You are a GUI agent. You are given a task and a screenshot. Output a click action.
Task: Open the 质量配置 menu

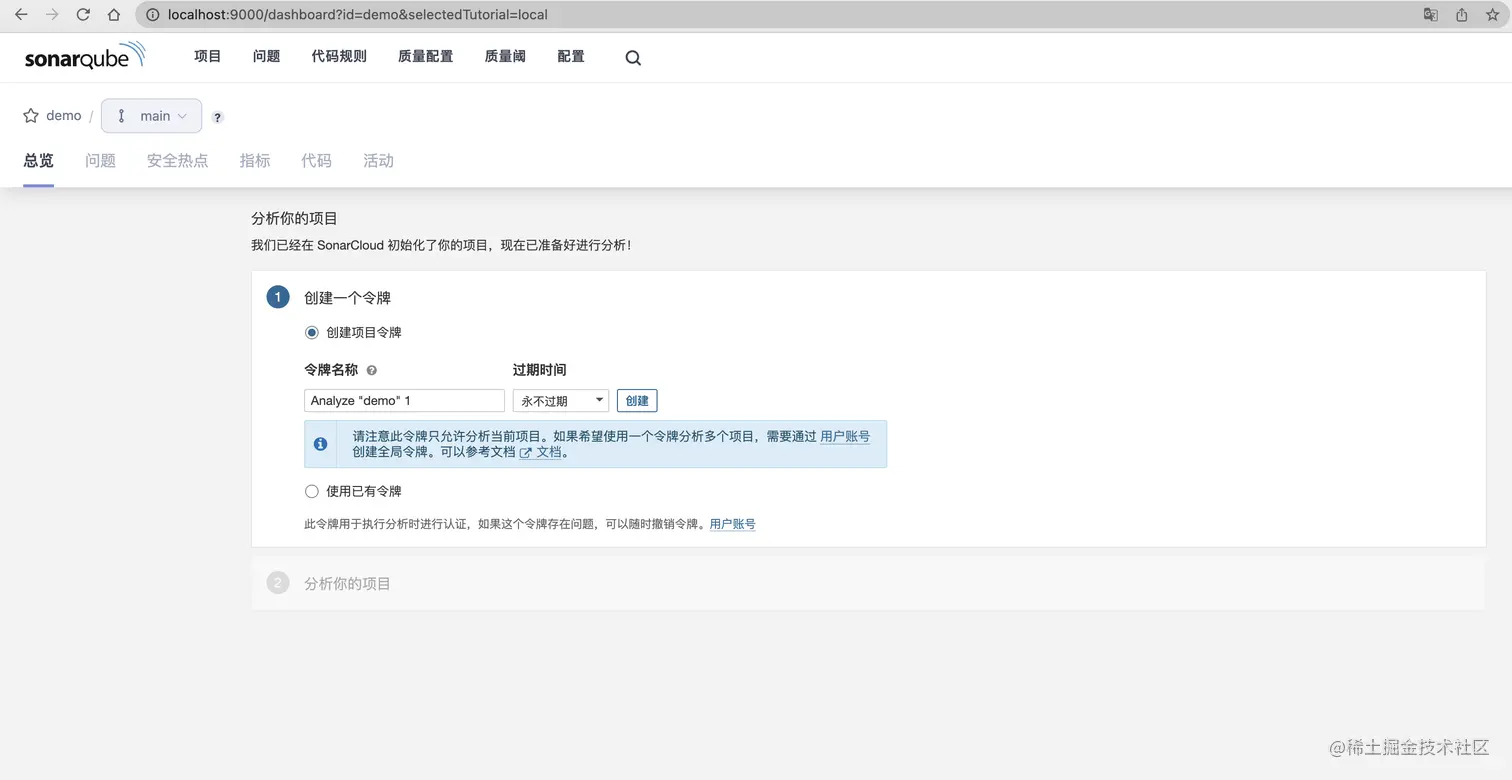pyautogui.click(x=426, y=57)
